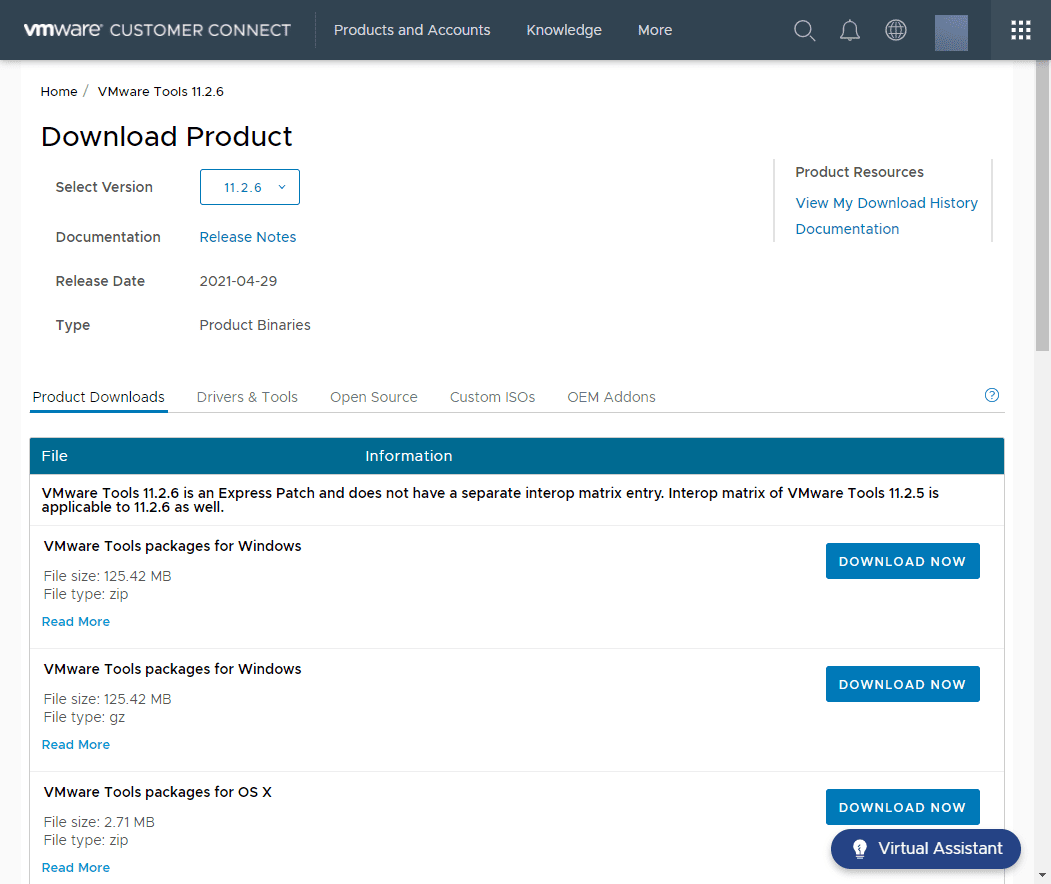Open the Knowledge menu
The image size is (1051, 884).
[x=563, y=30]
